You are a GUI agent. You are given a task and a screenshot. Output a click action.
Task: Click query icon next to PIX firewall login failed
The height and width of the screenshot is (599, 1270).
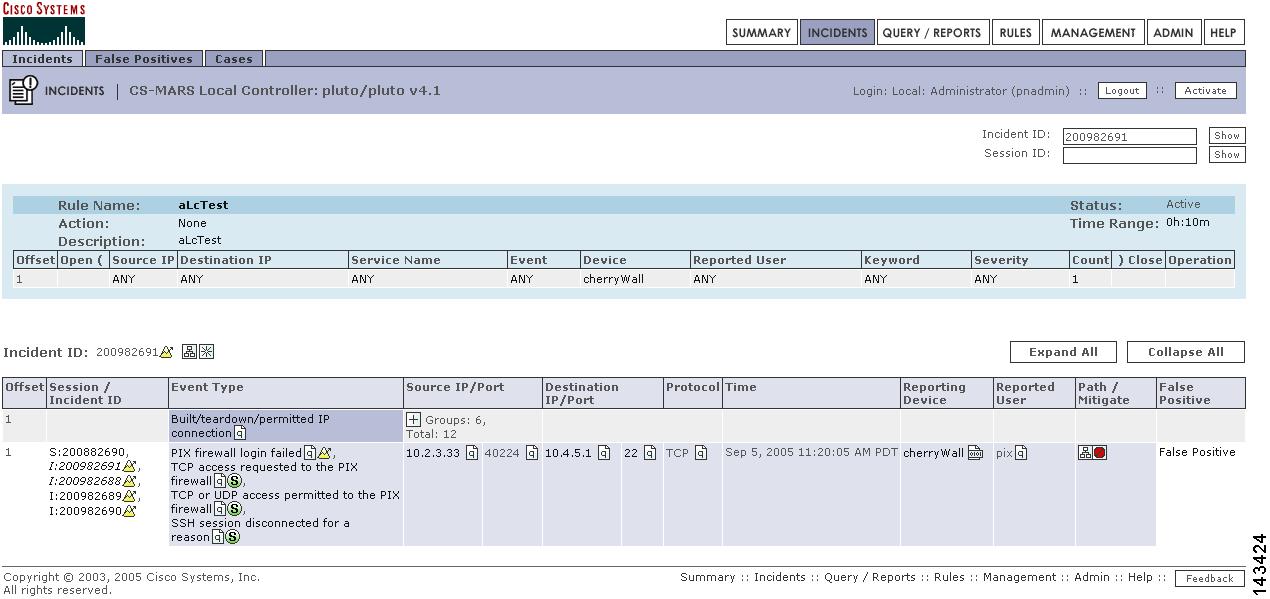[x=310, y=453]
